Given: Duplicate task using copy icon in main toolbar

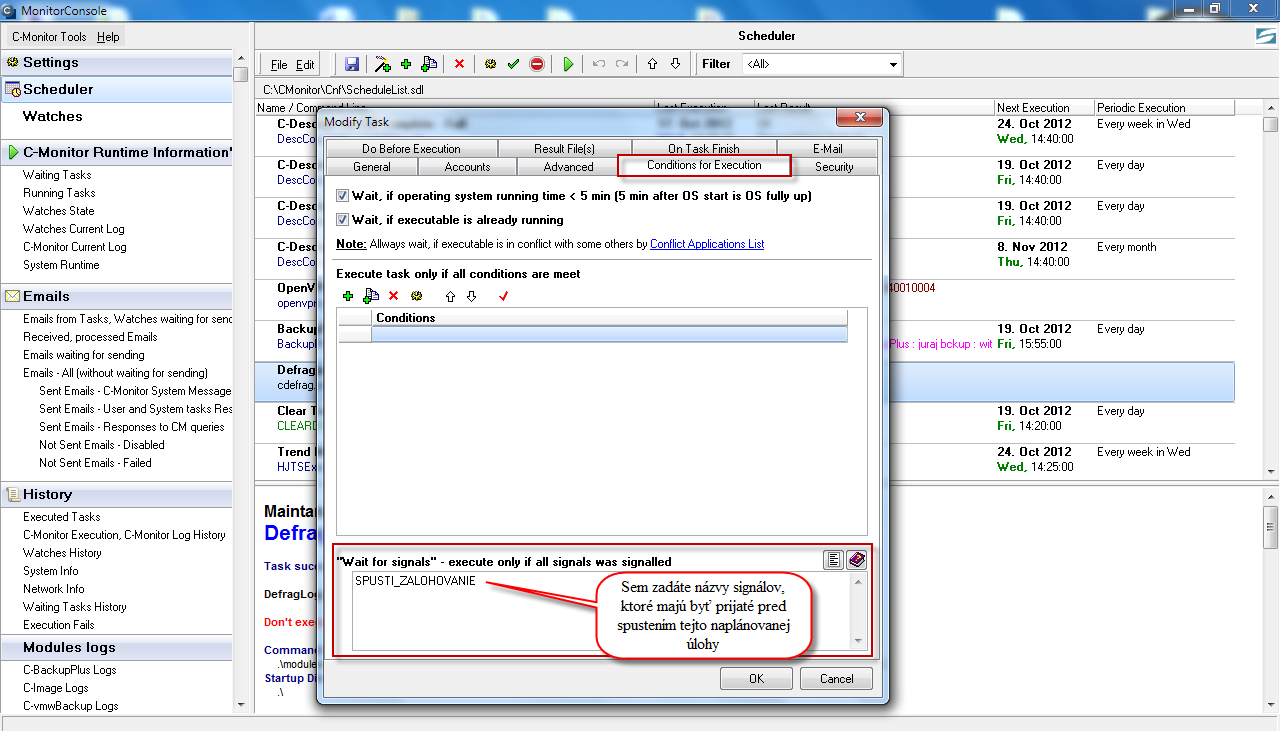Looking at the screenshot, I should 429,64.
